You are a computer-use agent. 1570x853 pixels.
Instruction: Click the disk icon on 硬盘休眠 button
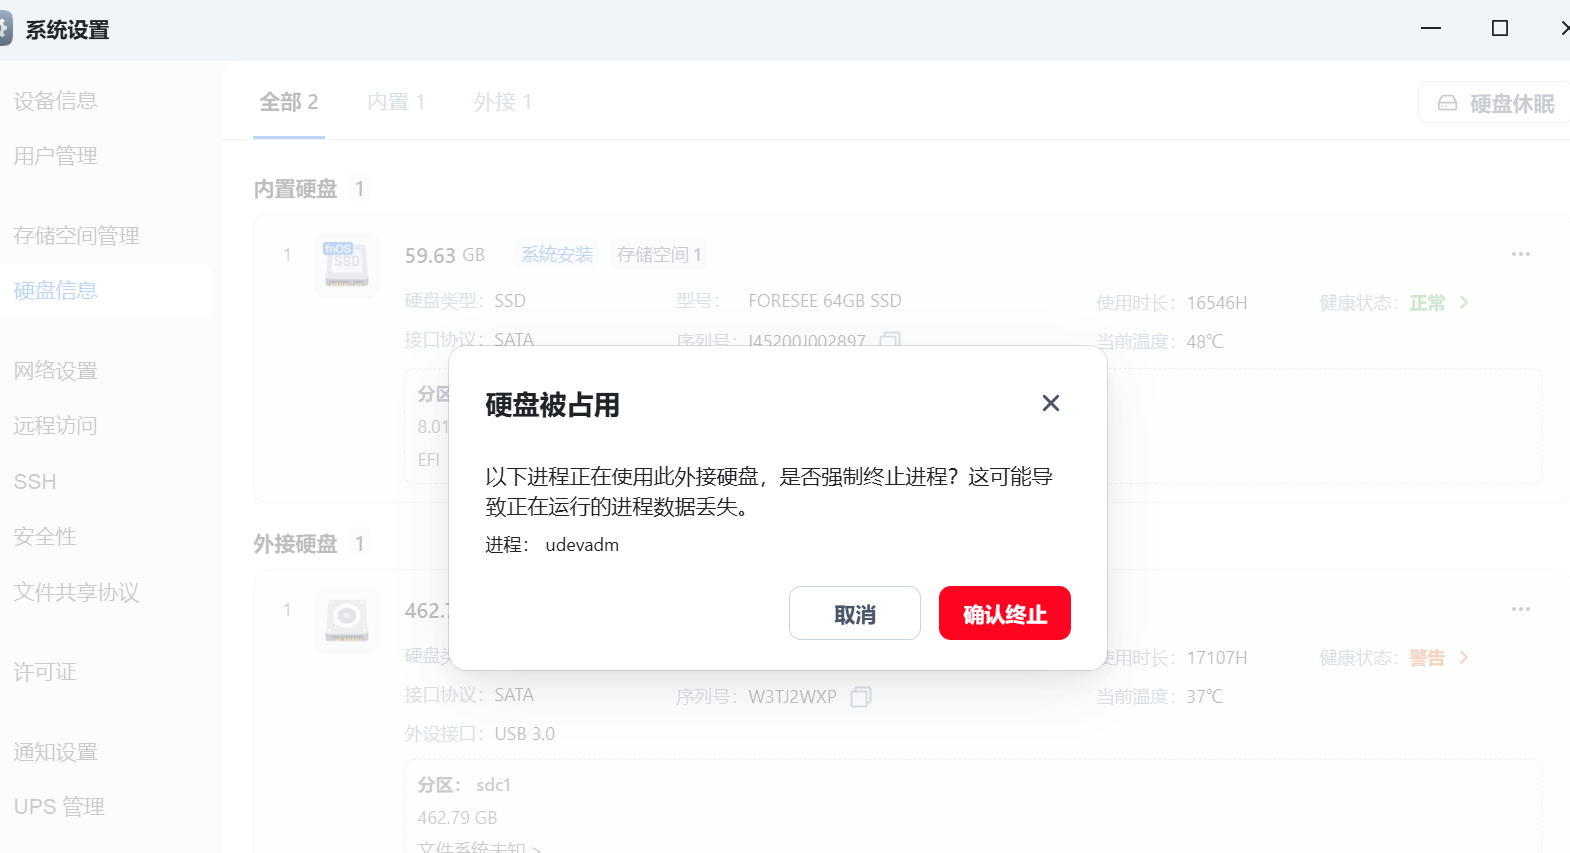point(1447,103)
